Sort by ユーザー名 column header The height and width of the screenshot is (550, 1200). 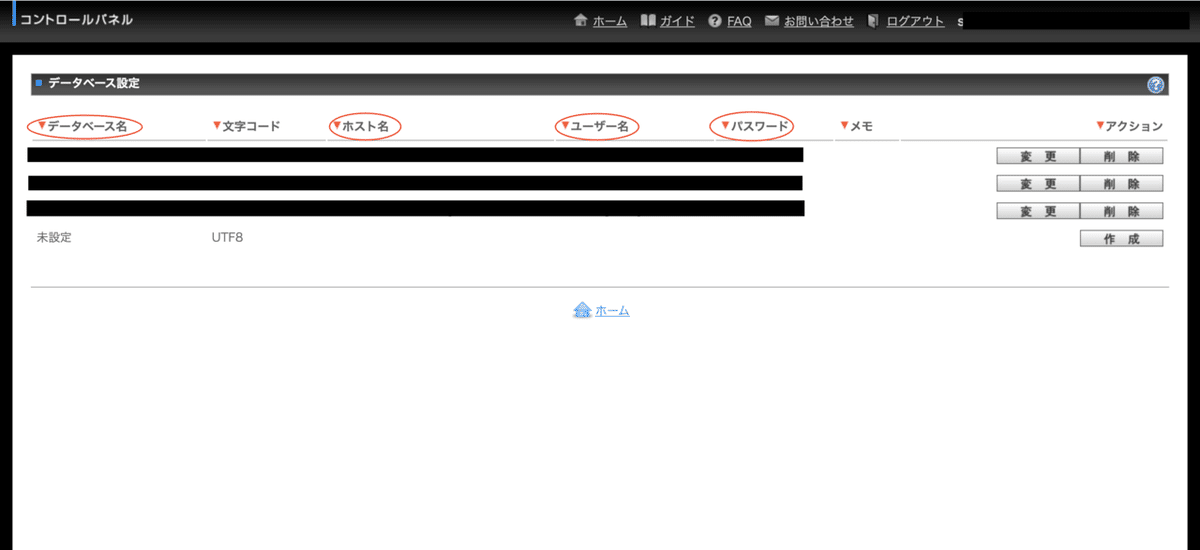pyautogui.click(x=594, y=126)
